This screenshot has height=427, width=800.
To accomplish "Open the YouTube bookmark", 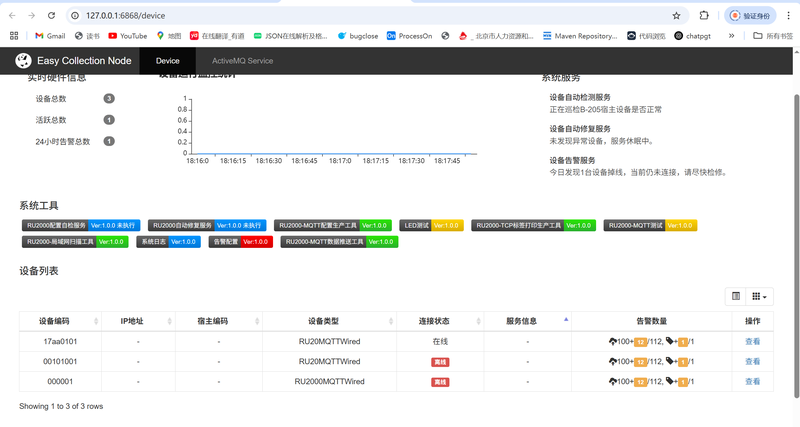I will pos(128,36).
